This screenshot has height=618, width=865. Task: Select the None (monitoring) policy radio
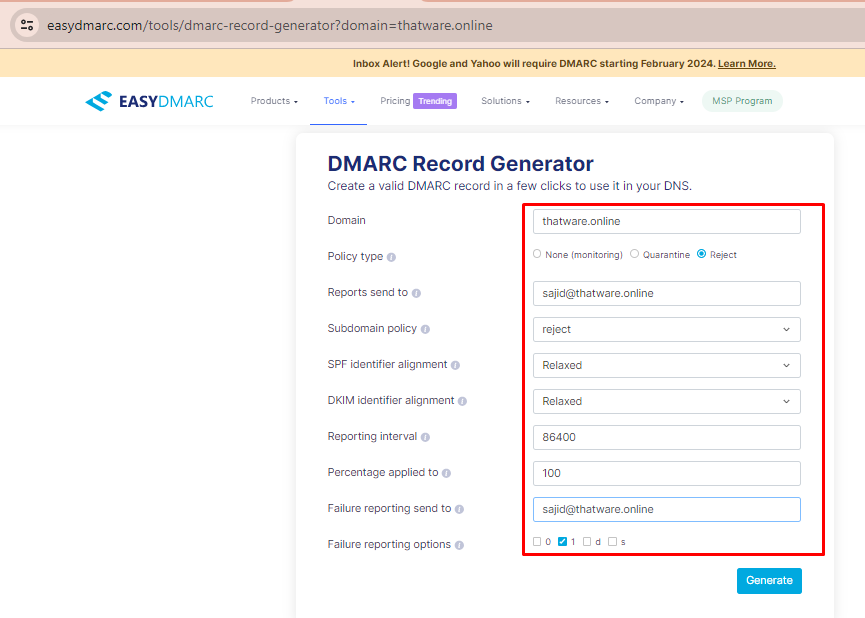[537, 254]
